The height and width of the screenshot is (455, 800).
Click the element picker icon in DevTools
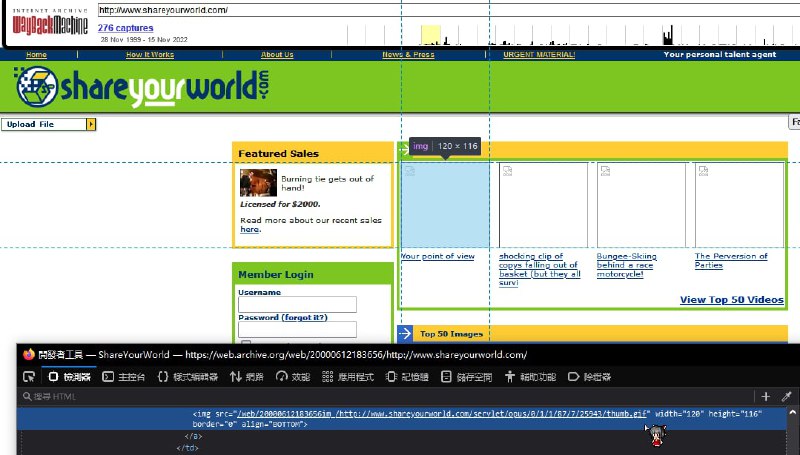click(x=29, y=377)
